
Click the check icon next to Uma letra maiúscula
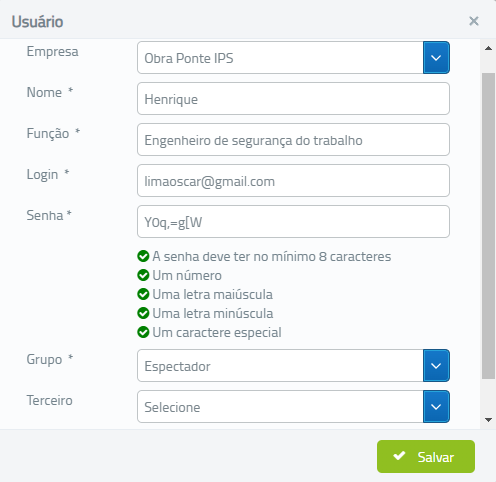(x=143, y=294)
